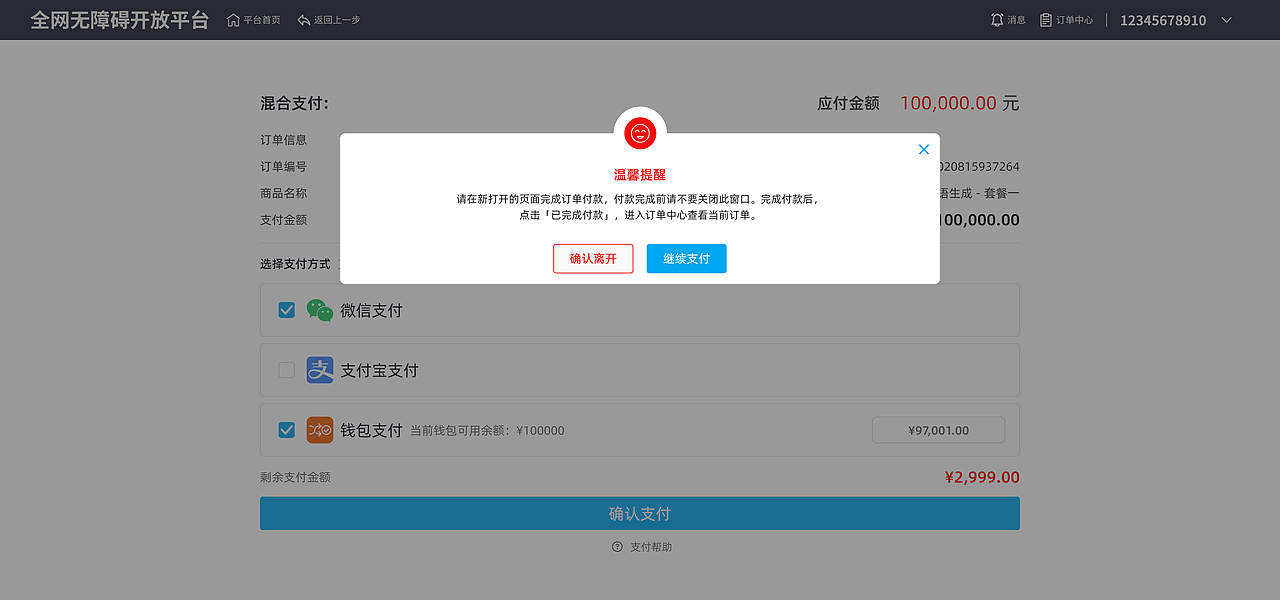Click the Alipay logo icon
The height and width of the screenshot is (600, 1280).
click(x=320, y=370)
